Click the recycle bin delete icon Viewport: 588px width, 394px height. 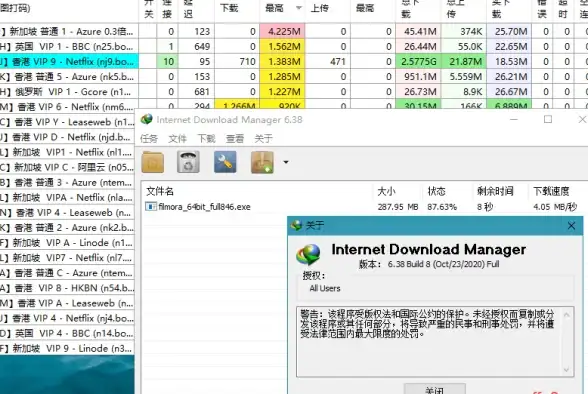tap(188, 162)
